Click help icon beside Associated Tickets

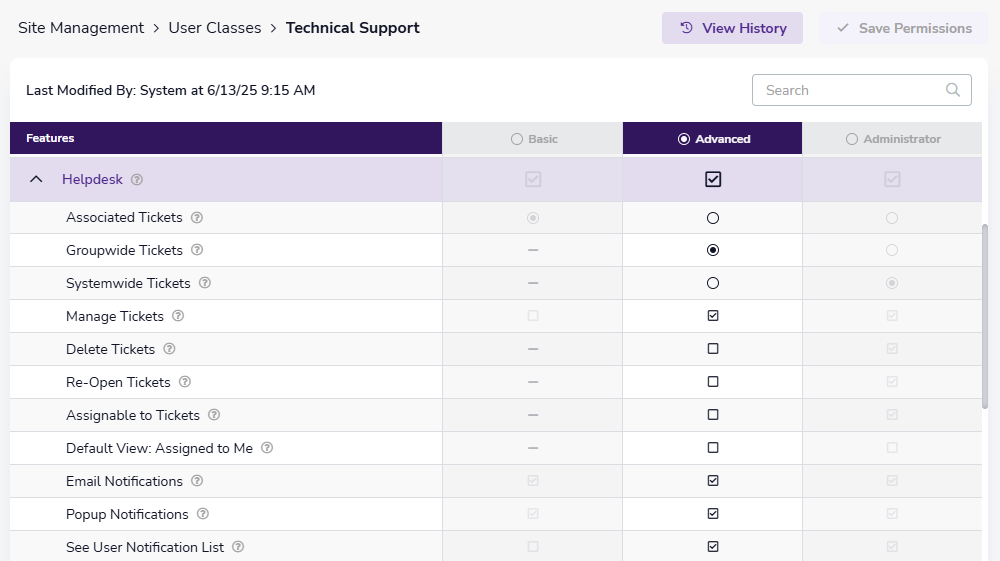pos(197,217)
